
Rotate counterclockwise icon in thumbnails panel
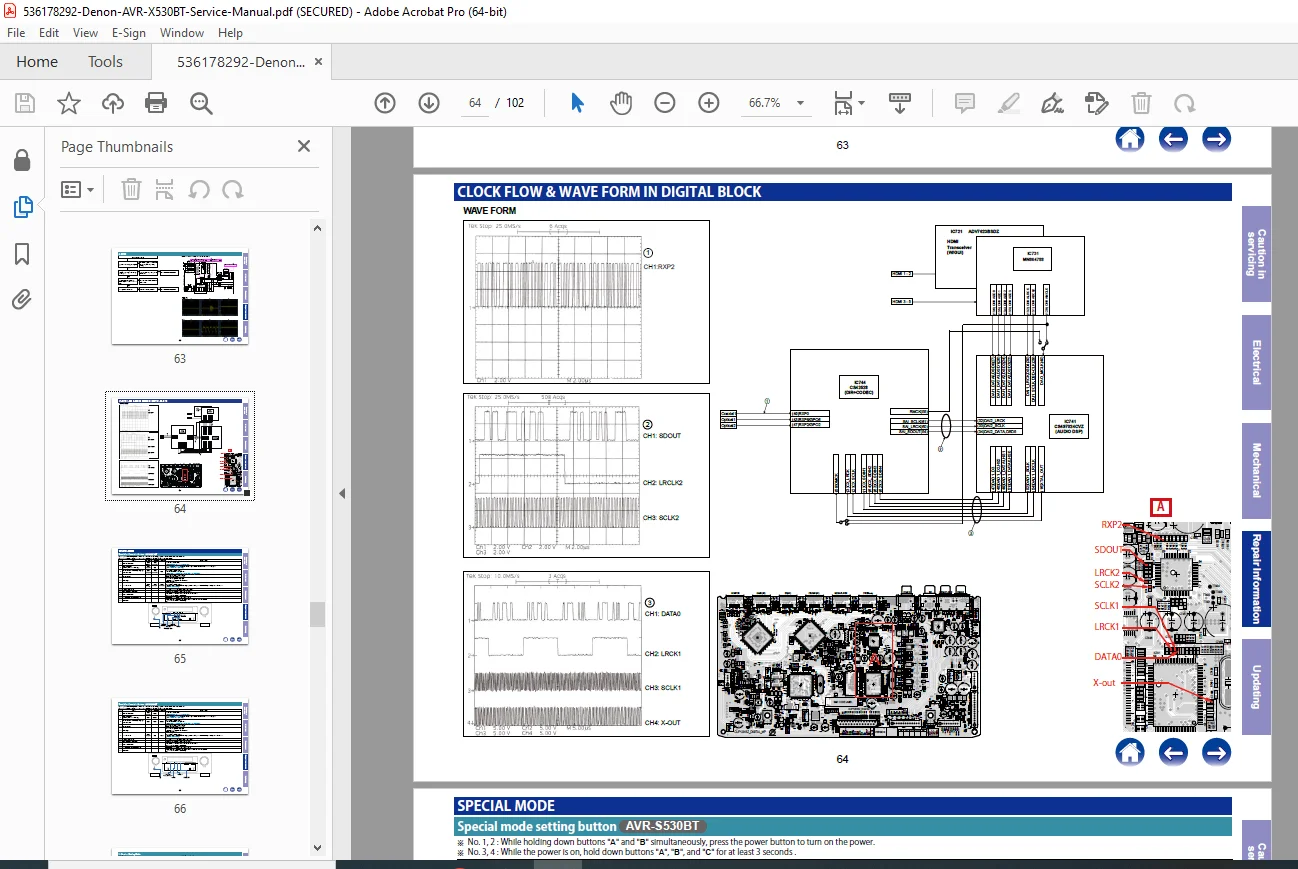[199, 189]
